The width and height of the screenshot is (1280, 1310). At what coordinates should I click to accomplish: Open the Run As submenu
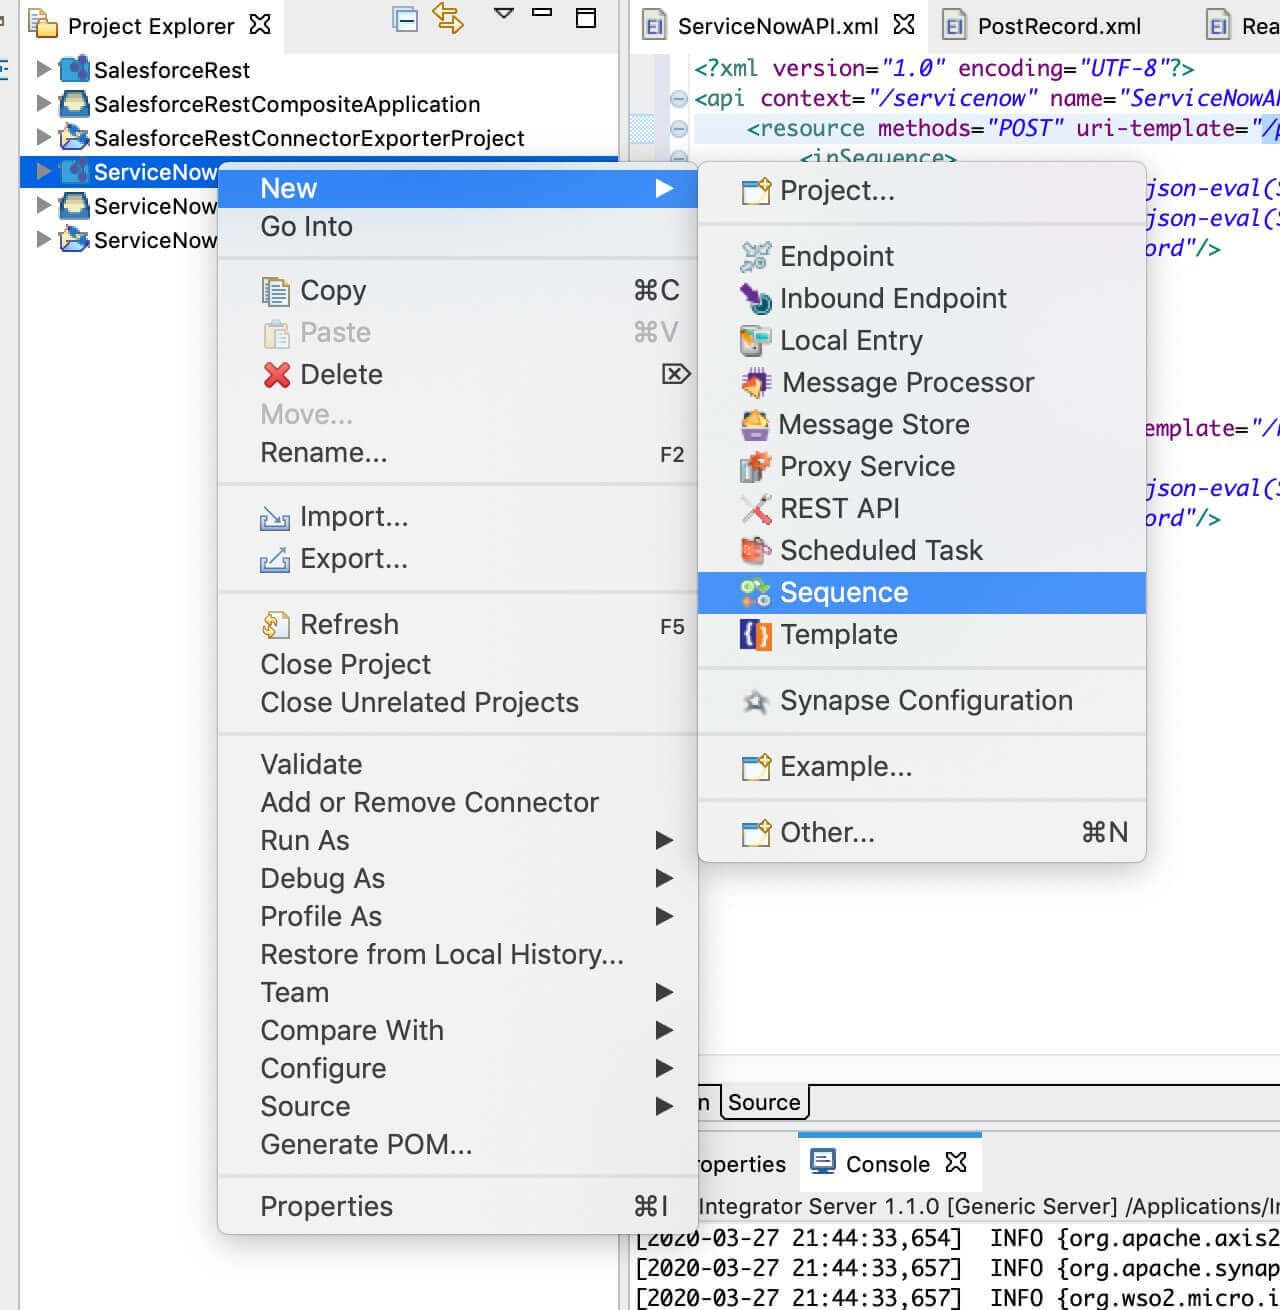[457, 841]
